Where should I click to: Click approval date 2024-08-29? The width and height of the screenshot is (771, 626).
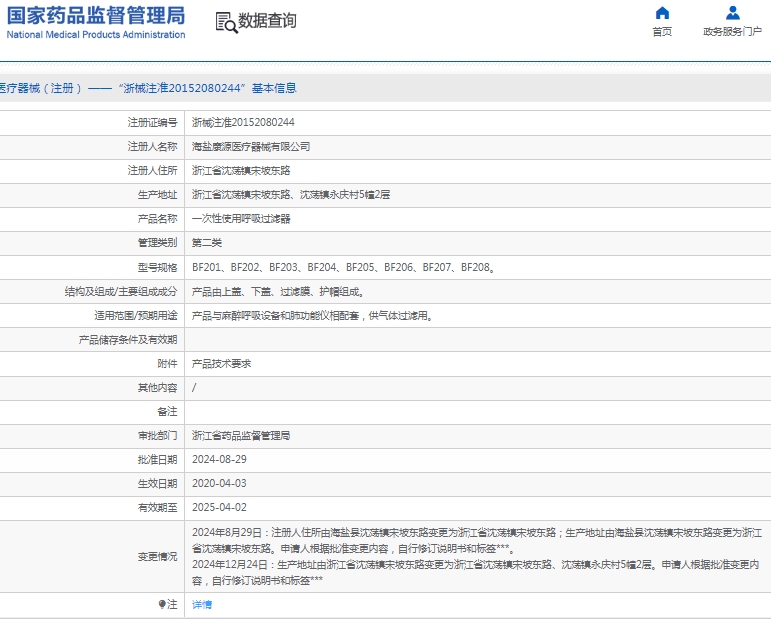point(219,460)
